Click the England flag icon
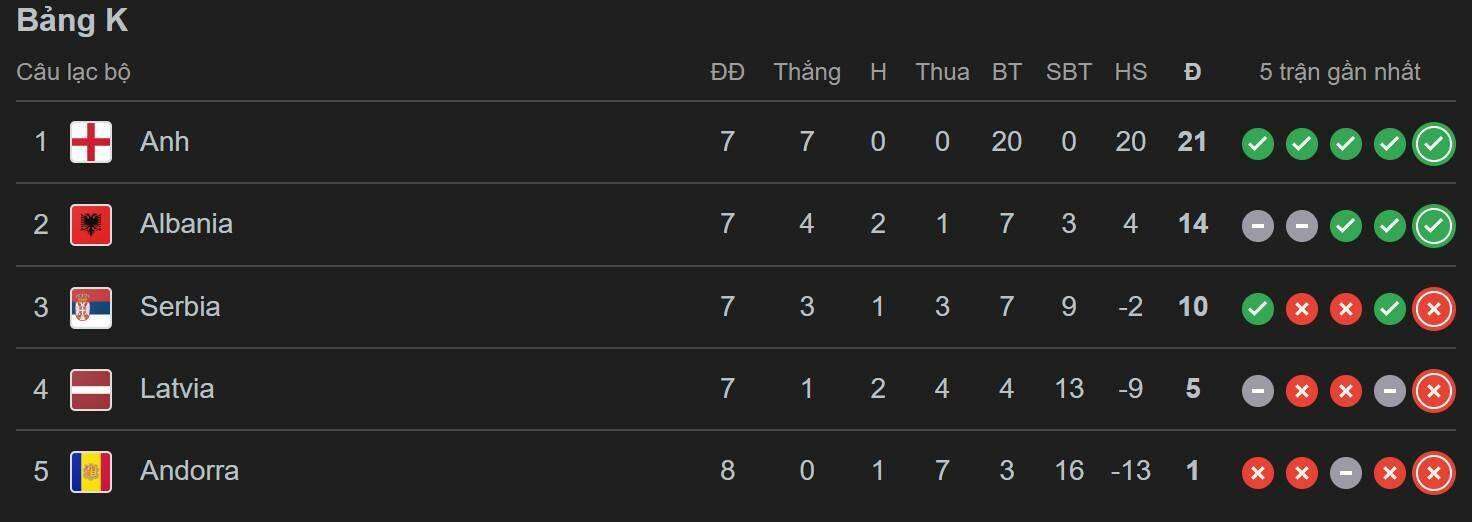 (91, 142)
